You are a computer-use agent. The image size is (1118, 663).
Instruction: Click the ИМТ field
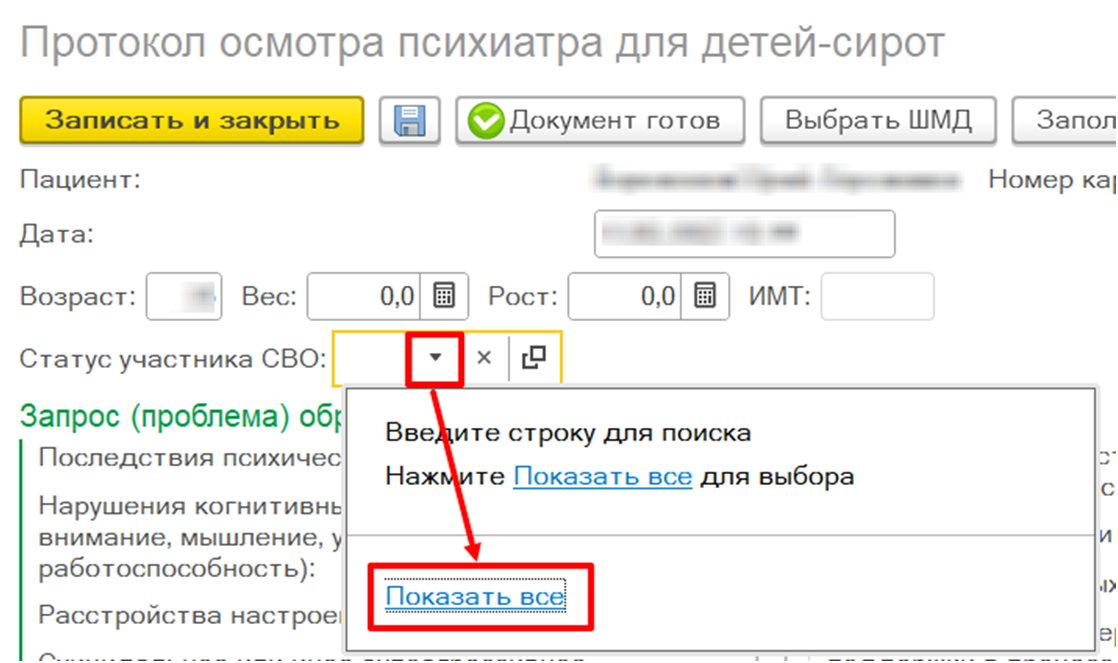tap(876, 296)
